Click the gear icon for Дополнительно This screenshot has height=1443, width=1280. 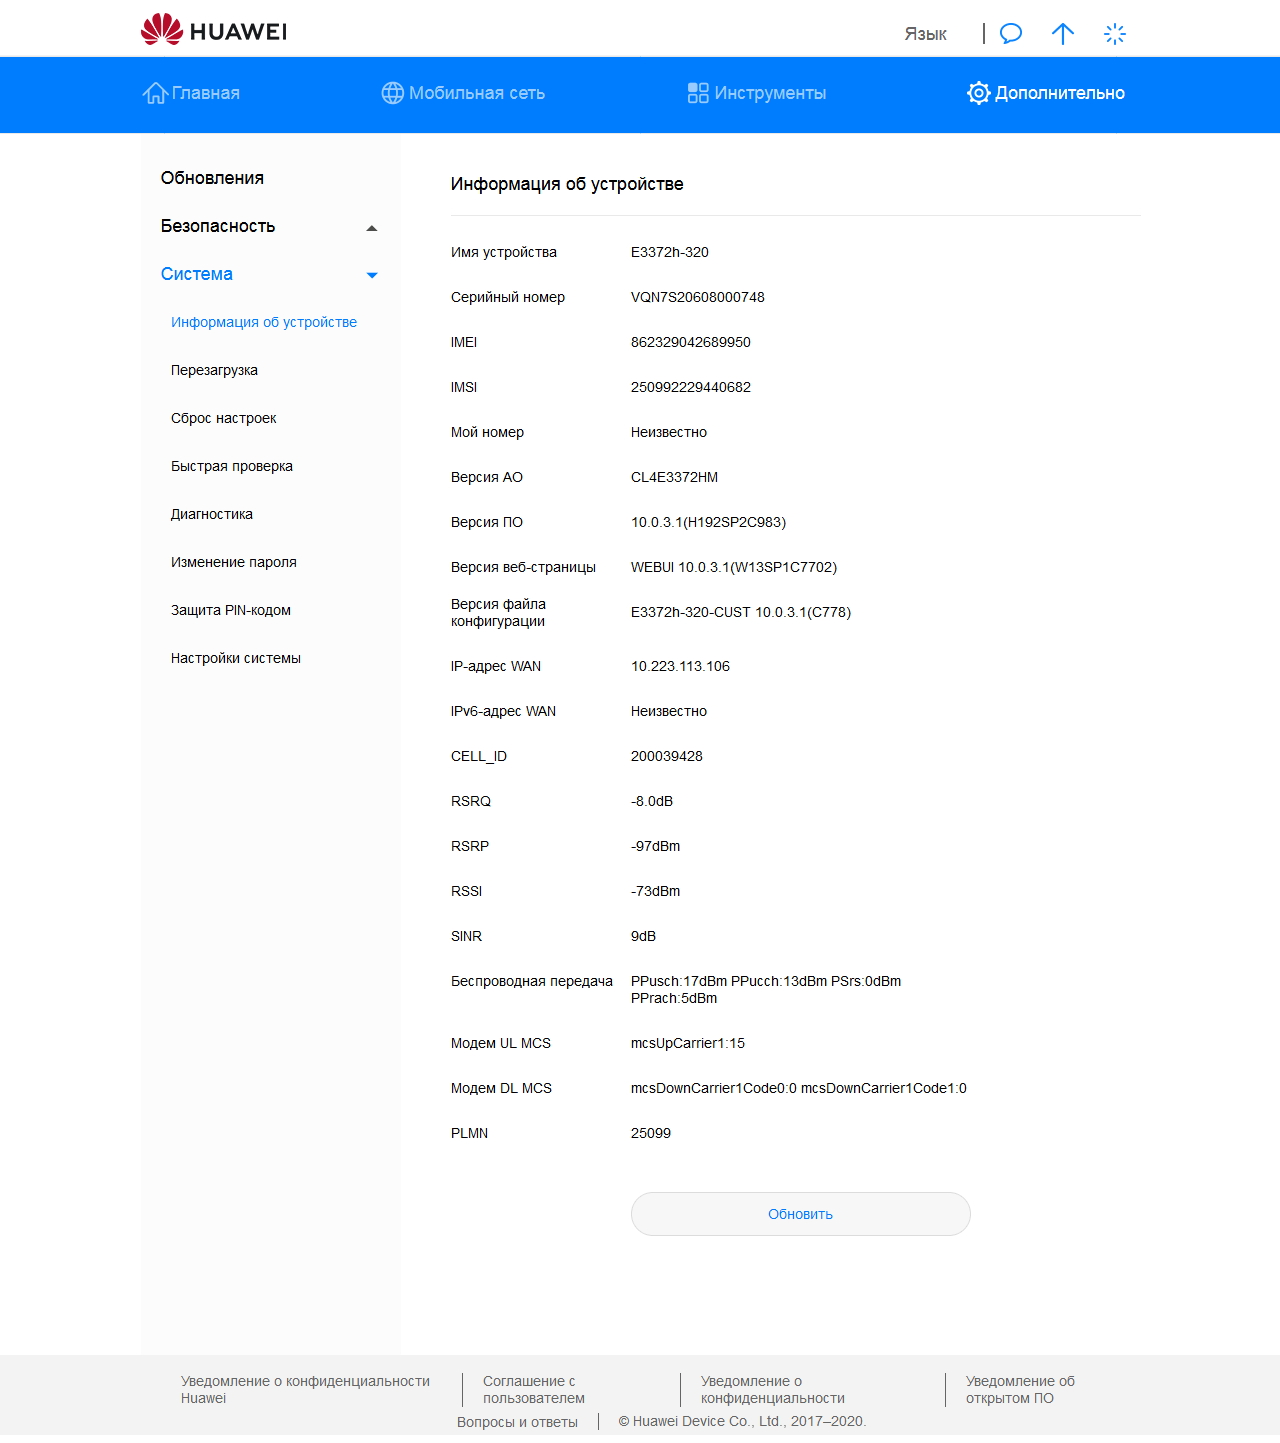(978, 93)
